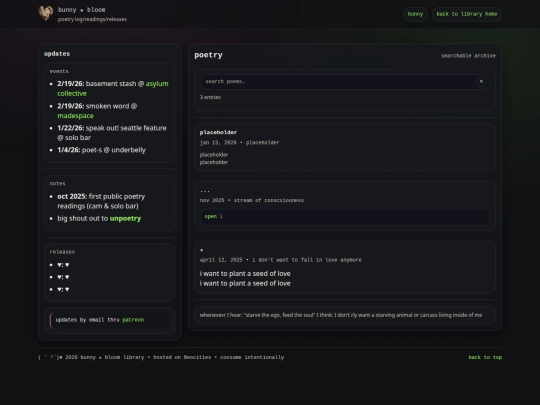
Task: Click the '1/22/26: speak out! seattle feature' event
Action: pyautogui.click(x=112, y=133)
